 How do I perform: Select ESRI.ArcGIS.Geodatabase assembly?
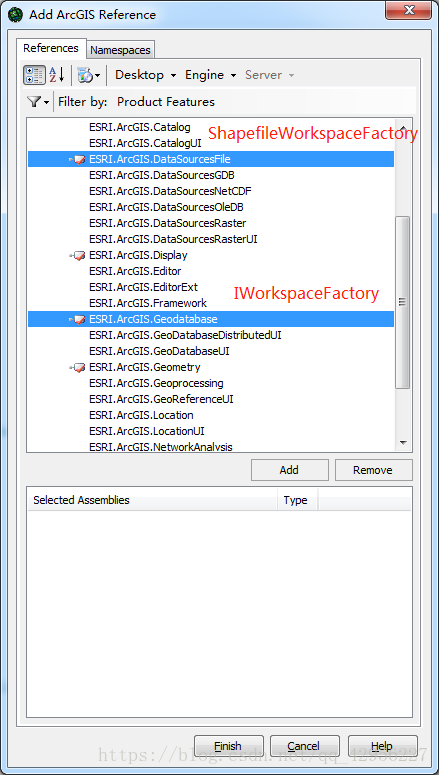(211, 319)
